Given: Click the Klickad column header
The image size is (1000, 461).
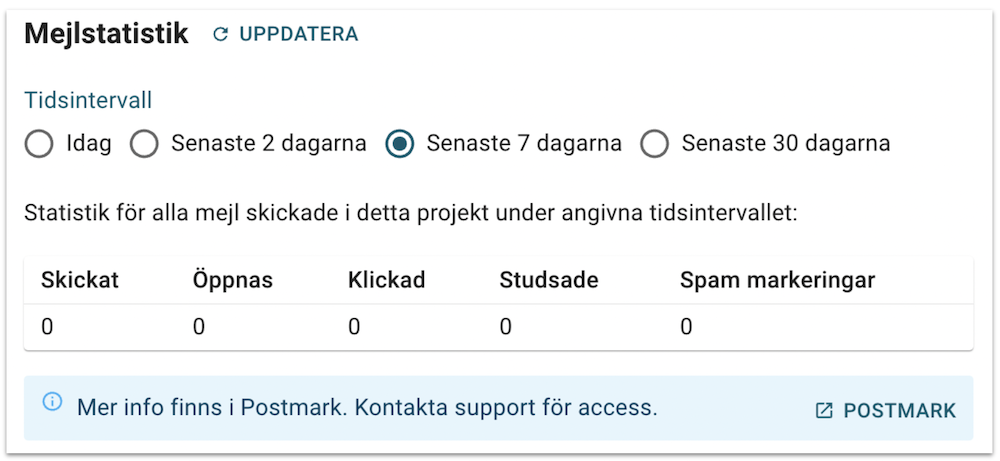Looking at the screenshot, I should pyautogui.click(x=386, y=280).
